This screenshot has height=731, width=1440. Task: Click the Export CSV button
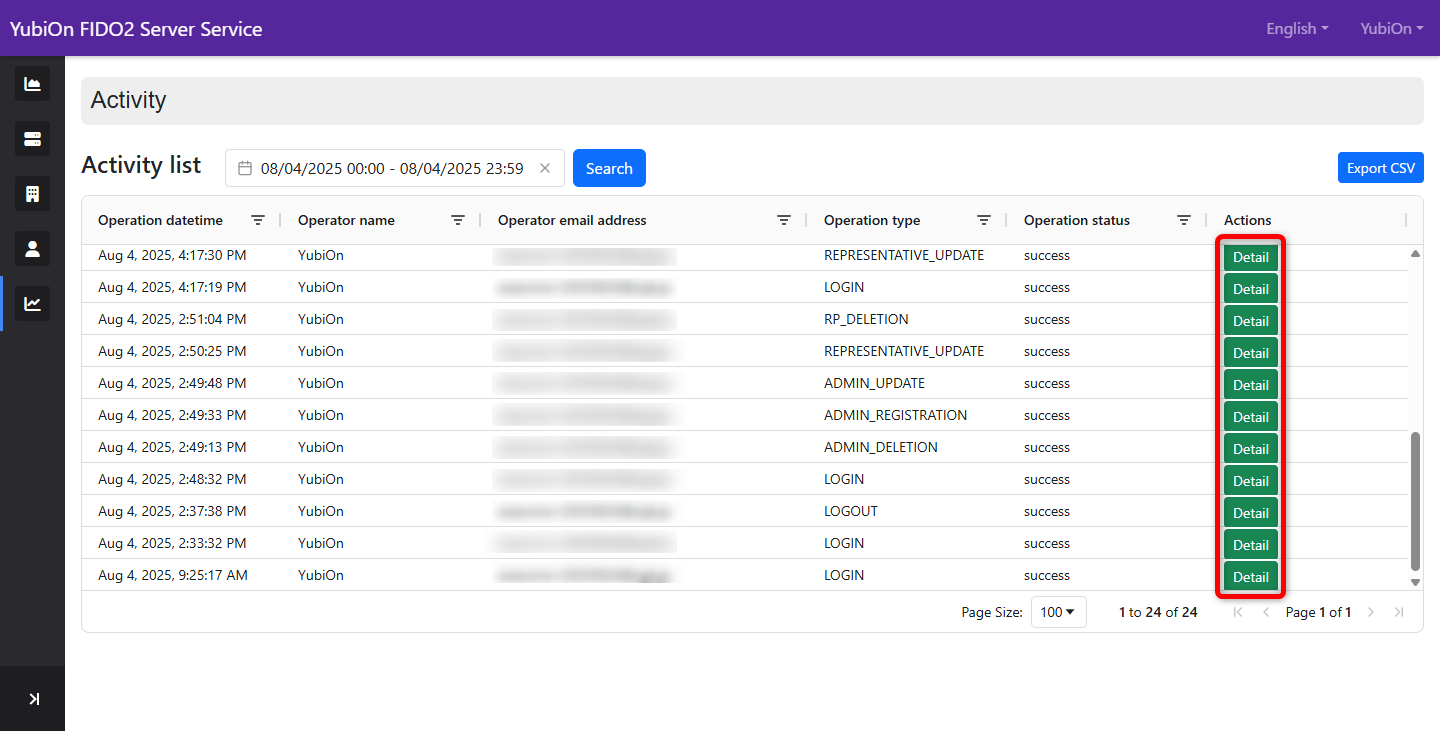pos(1381,168)
